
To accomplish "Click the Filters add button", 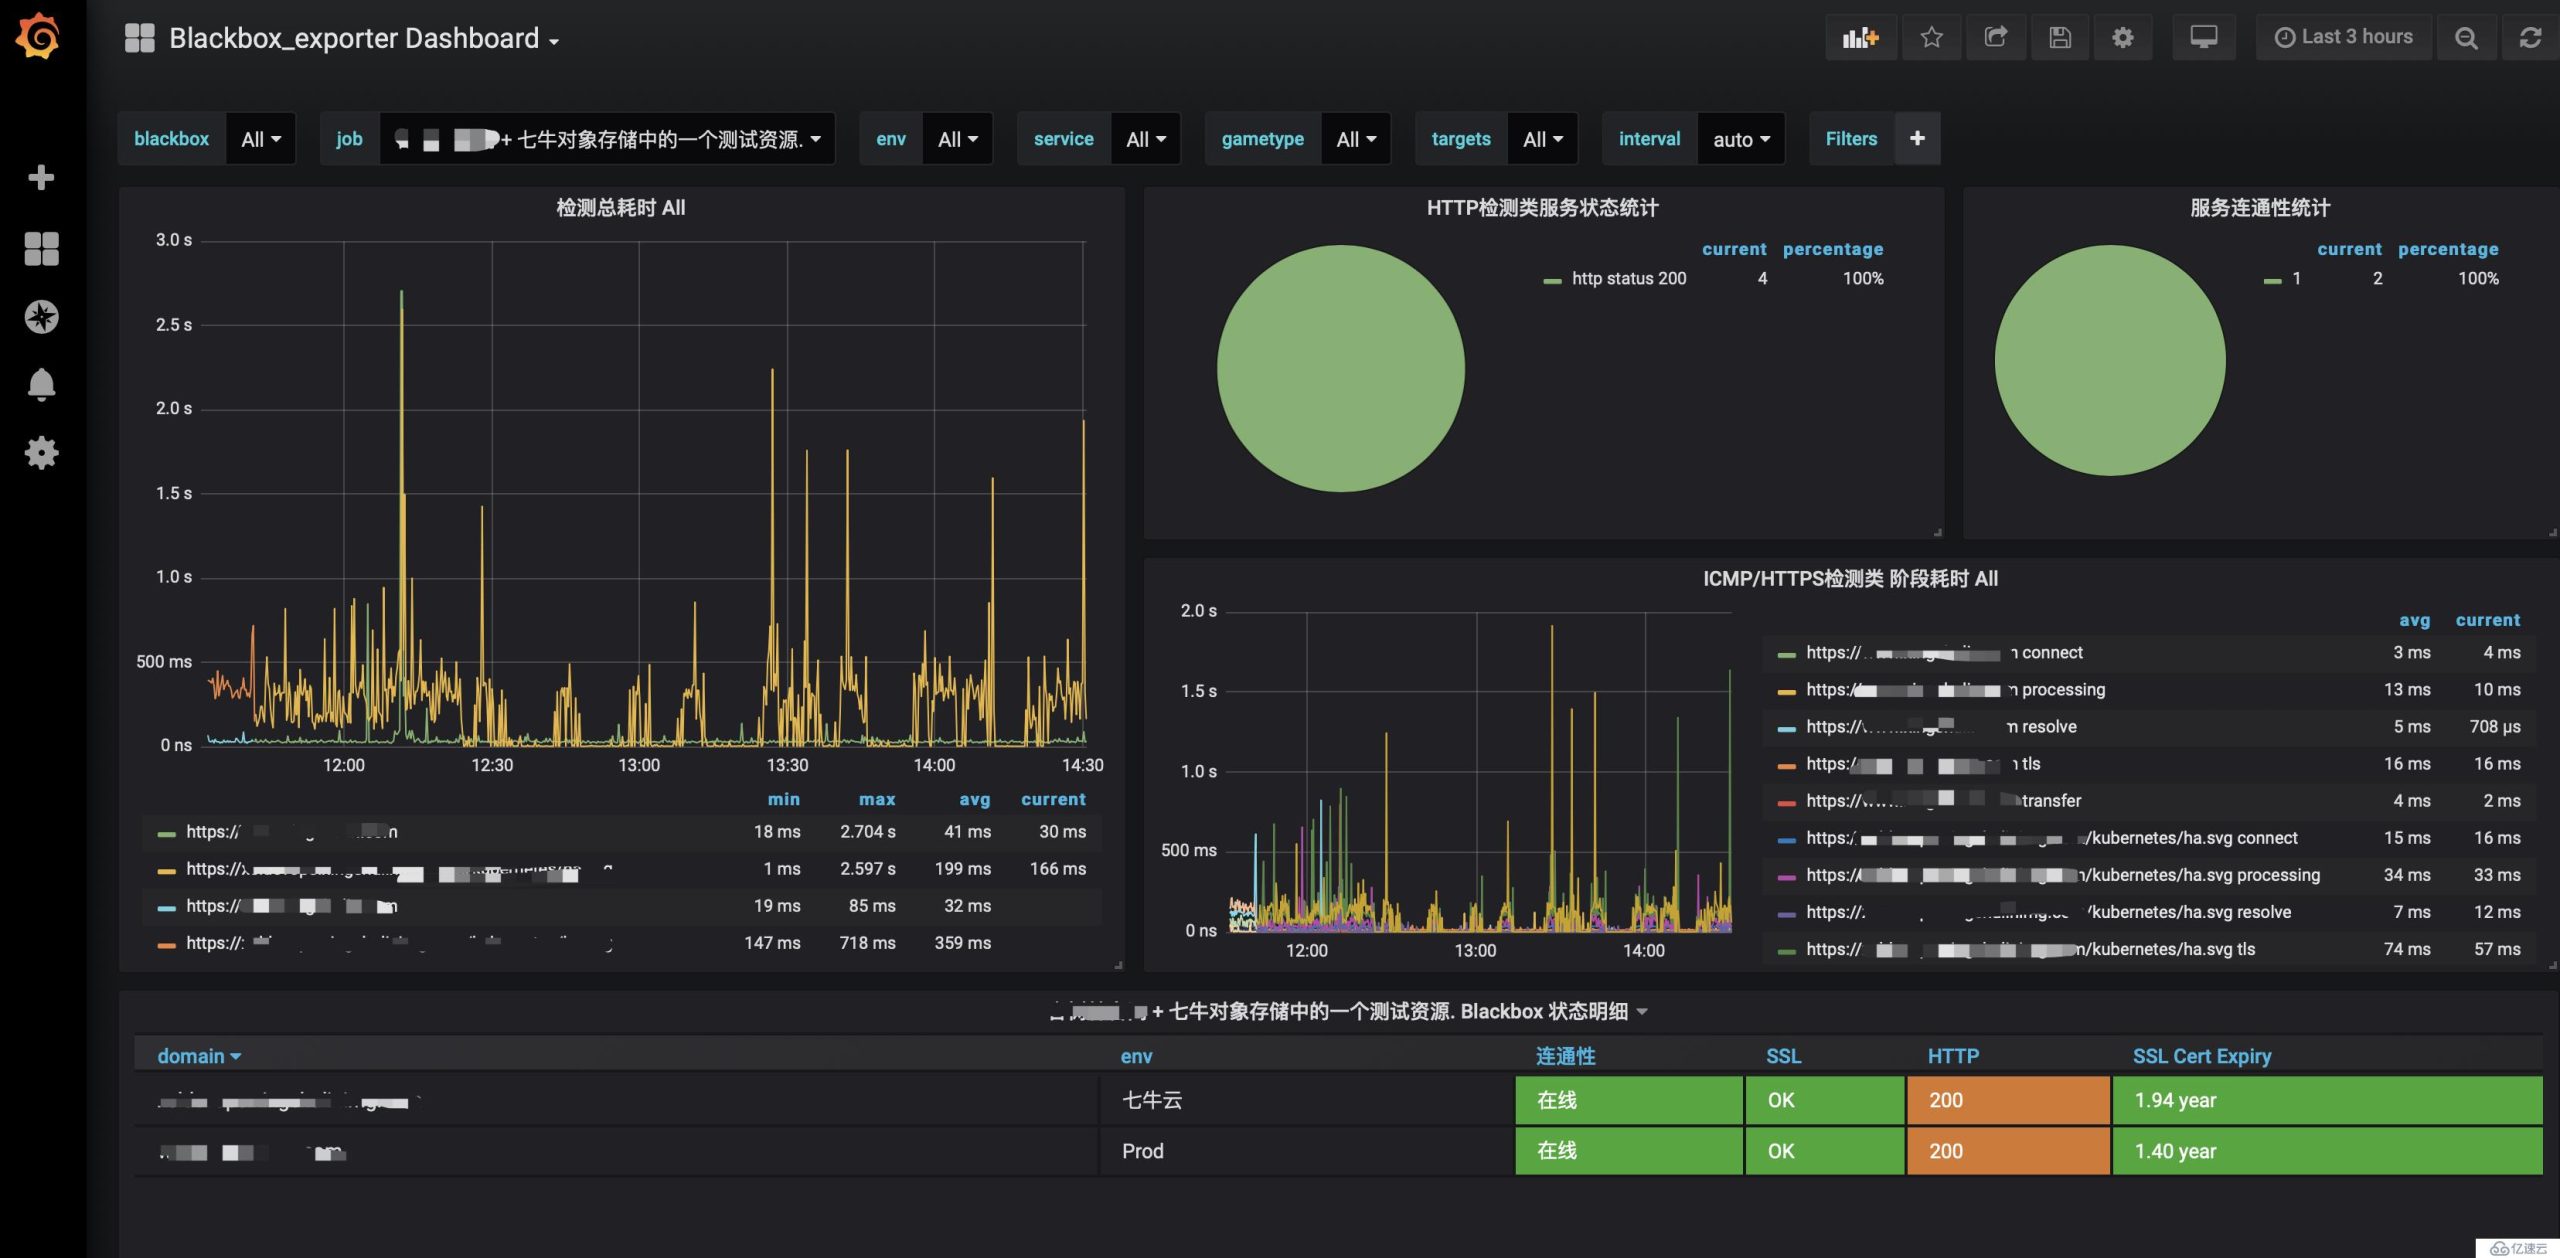I will (x=1917, y=137).
